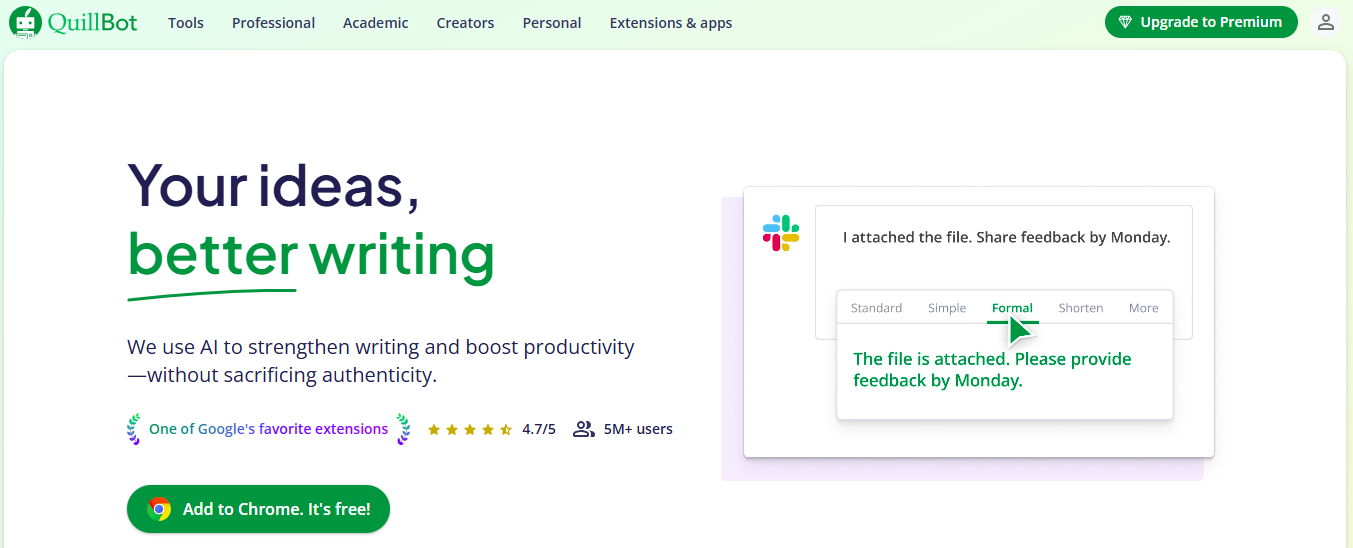
Task: Open the Tools menu
Action: point(186,23)
